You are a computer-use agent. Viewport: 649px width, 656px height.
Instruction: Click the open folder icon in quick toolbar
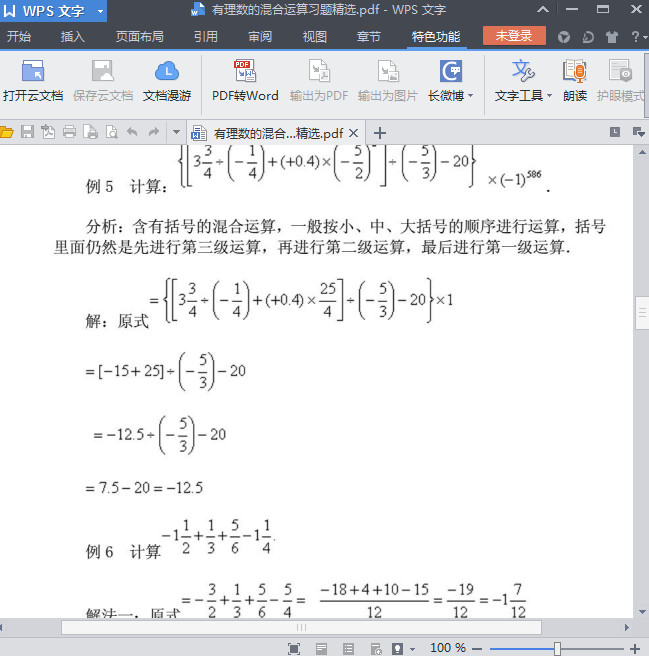tap(7, 133)
